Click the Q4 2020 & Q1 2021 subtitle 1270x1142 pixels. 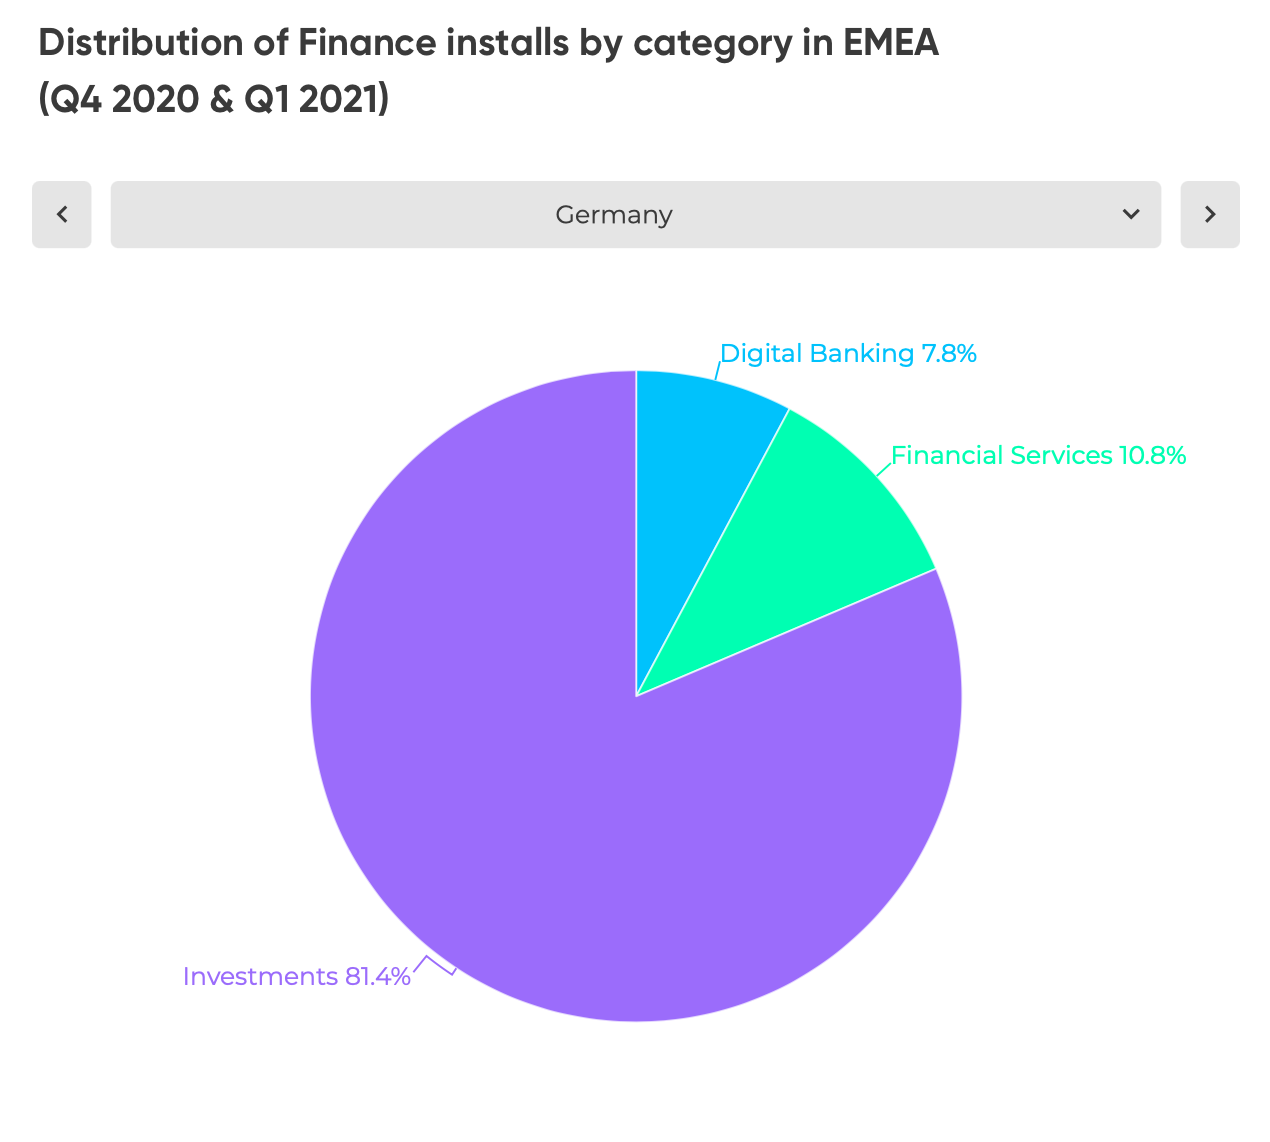pos(213,99)
